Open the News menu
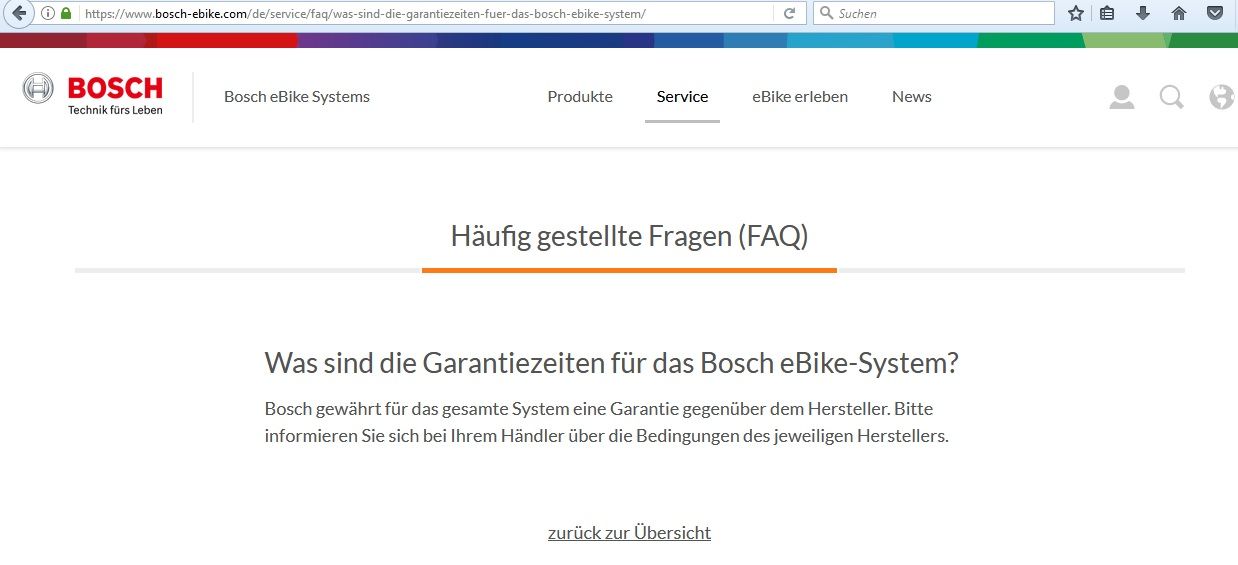This screenshot has height=565, width=1238. 912,97
